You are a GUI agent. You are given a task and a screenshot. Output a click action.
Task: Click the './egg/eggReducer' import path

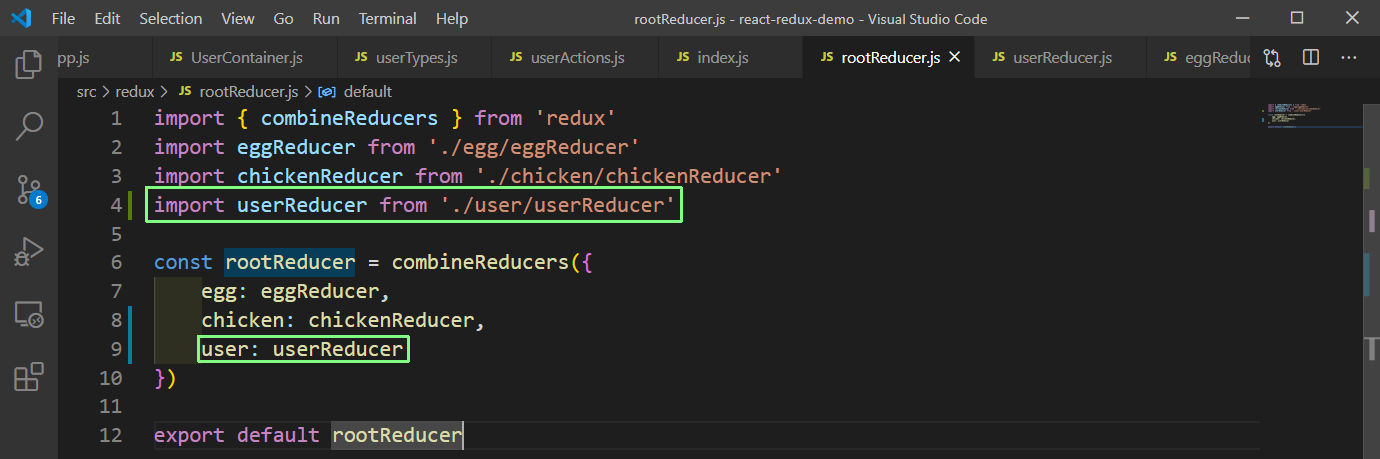(x=533, y=147)
